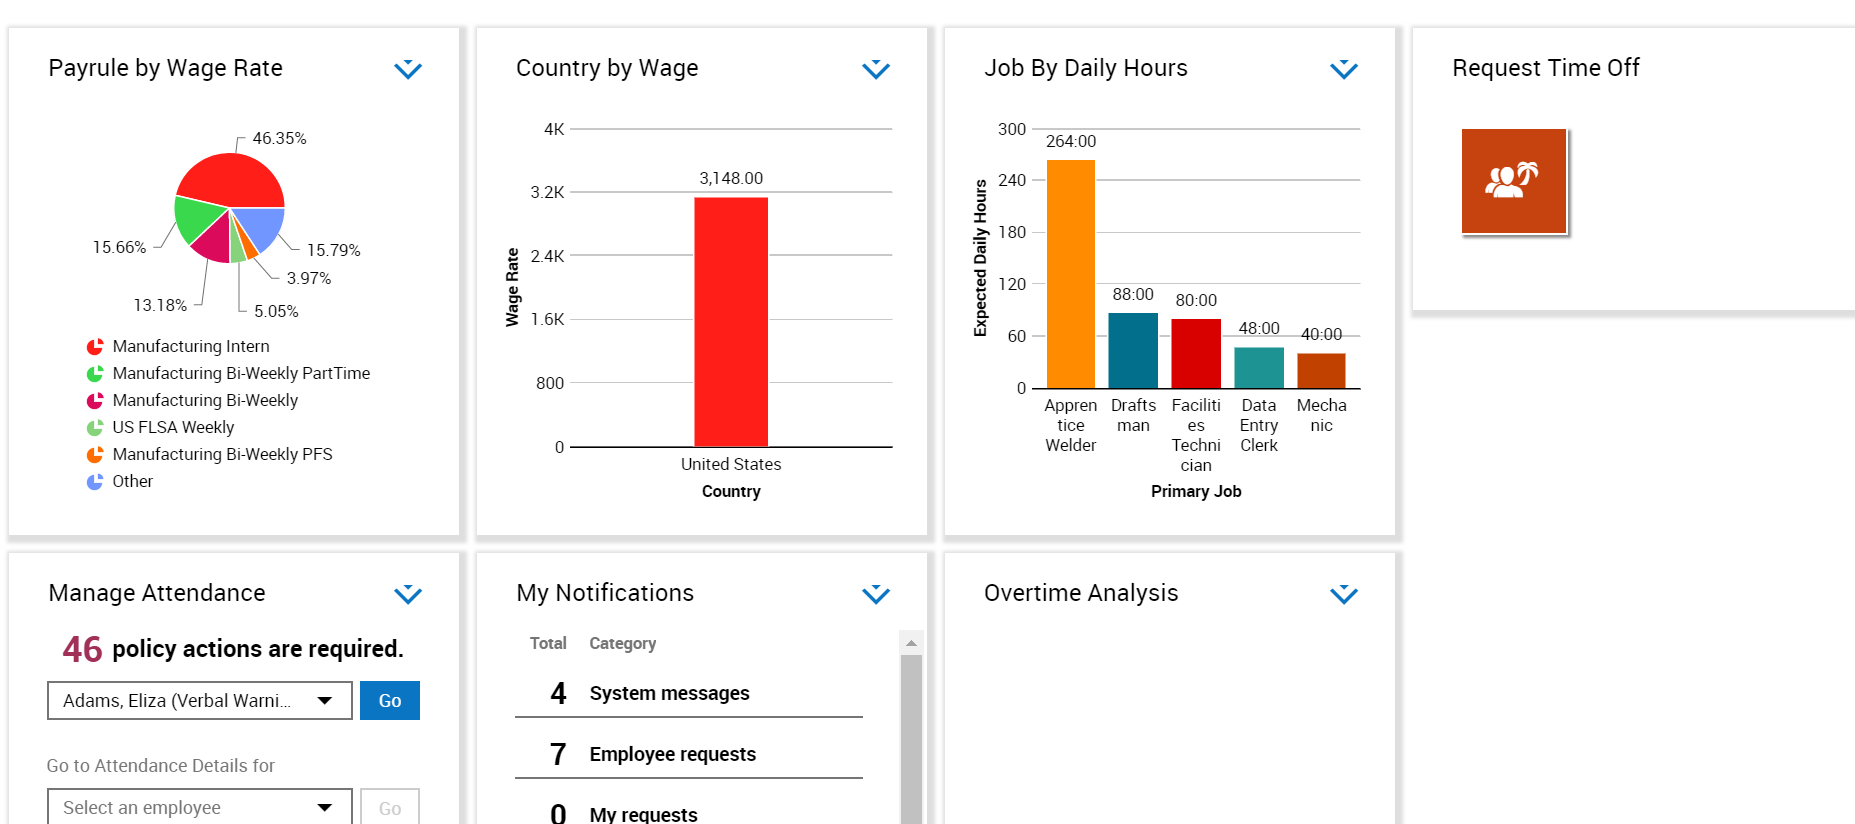
Task: Expand the Payrule by Wage Rate menu chevron
Action: pos(408,69)
